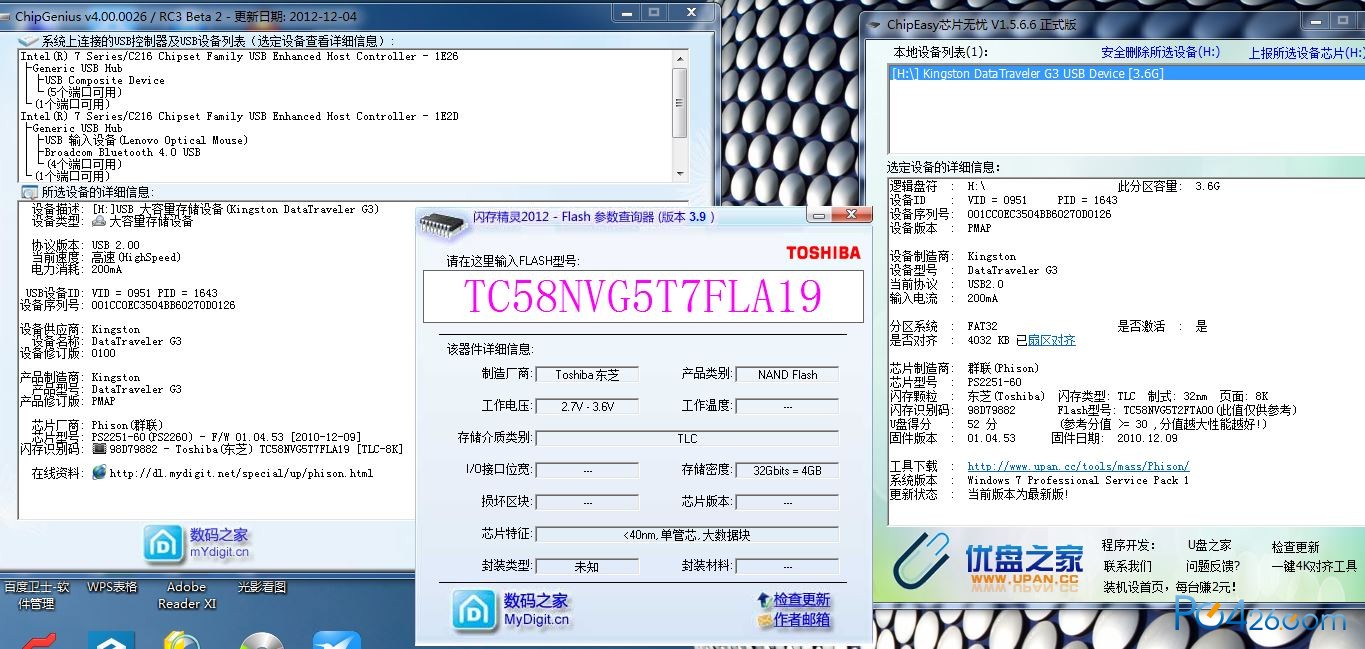The image size is (1365, 649).
Task: Open the 检查更新 link in the Flash window
Action: (802, 600)
